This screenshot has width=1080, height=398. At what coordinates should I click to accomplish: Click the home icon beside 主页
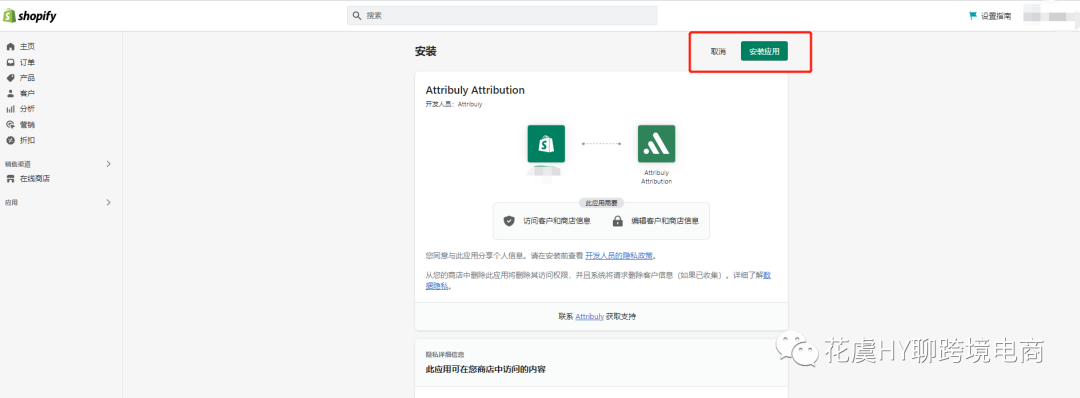click(10, 47)
